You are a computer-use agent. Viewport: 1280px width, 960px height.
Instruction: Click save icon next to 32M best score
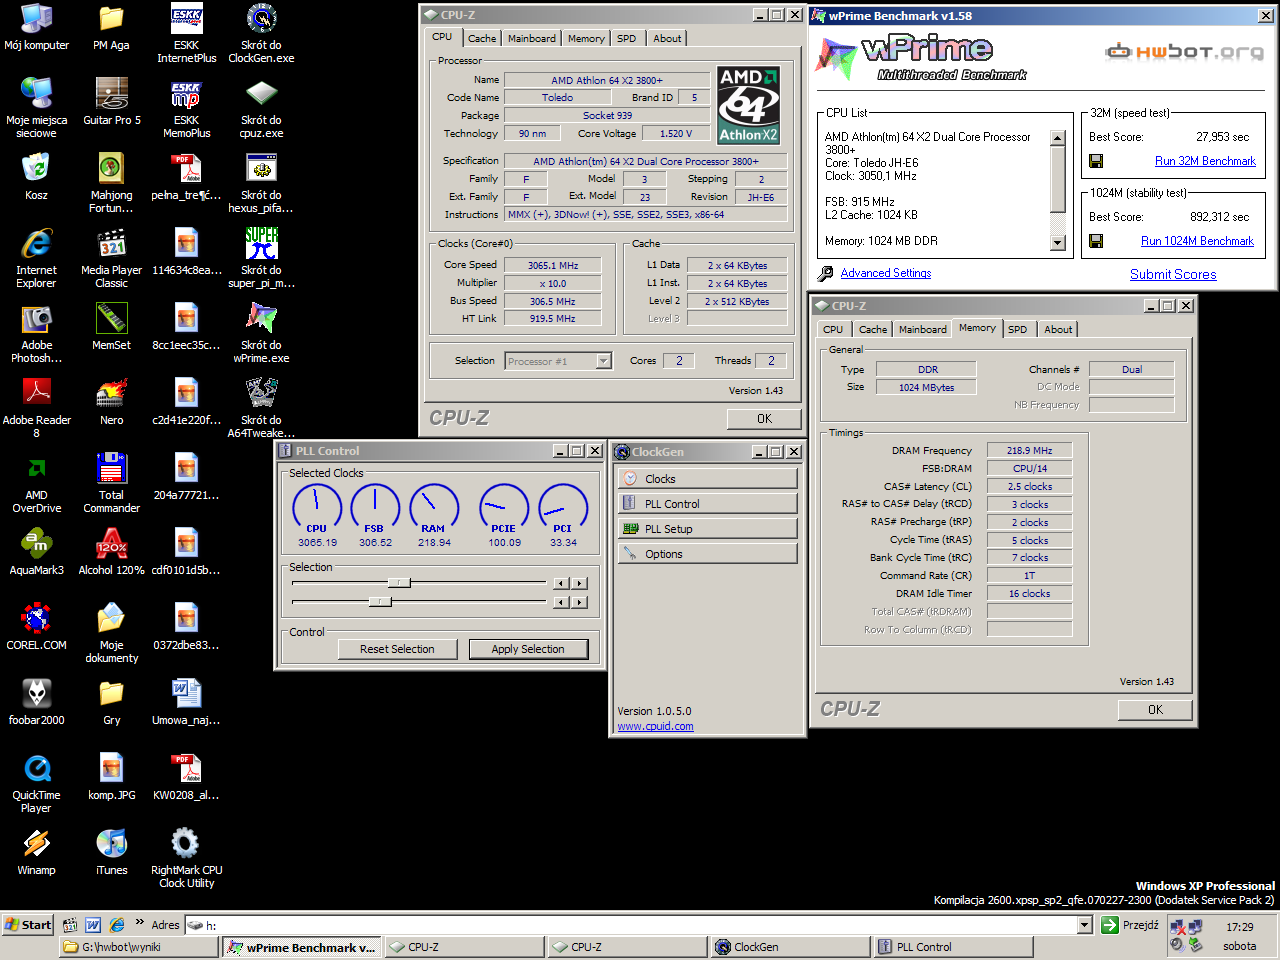[x=1096, y=161]
